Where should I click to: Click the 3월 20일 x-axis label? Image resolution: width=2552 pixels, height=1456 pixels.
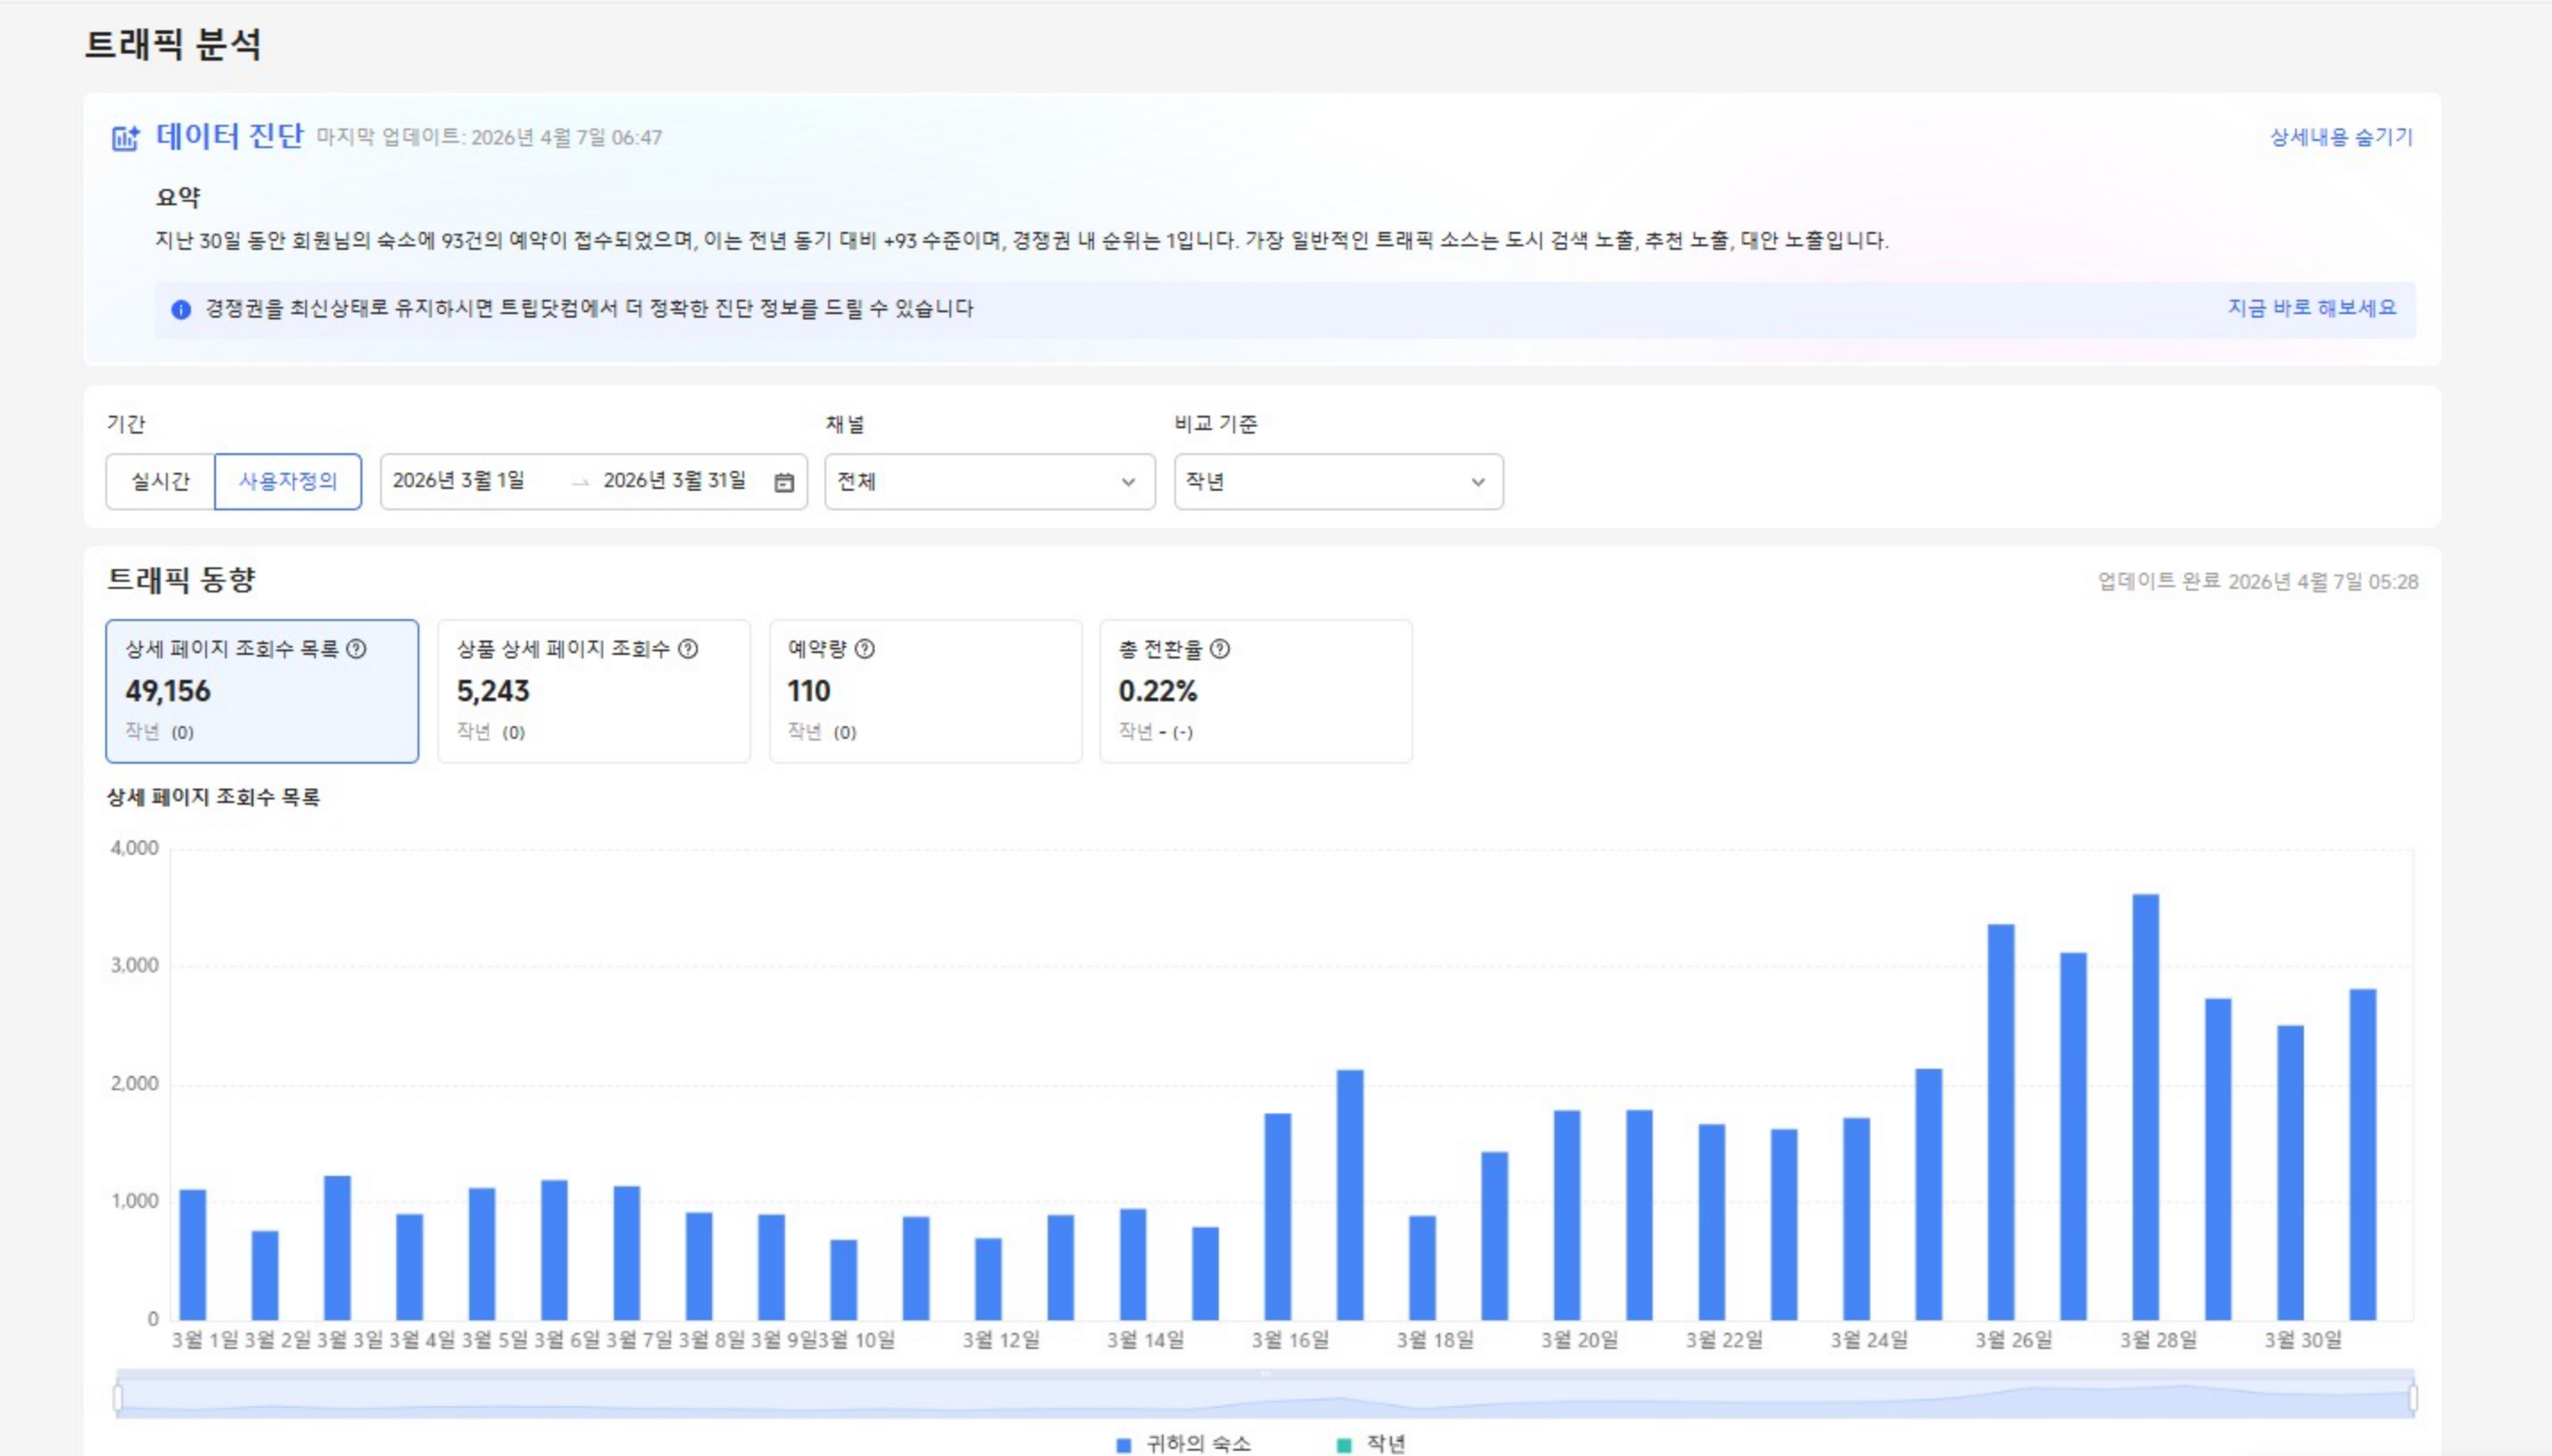pos(1579,1340)
